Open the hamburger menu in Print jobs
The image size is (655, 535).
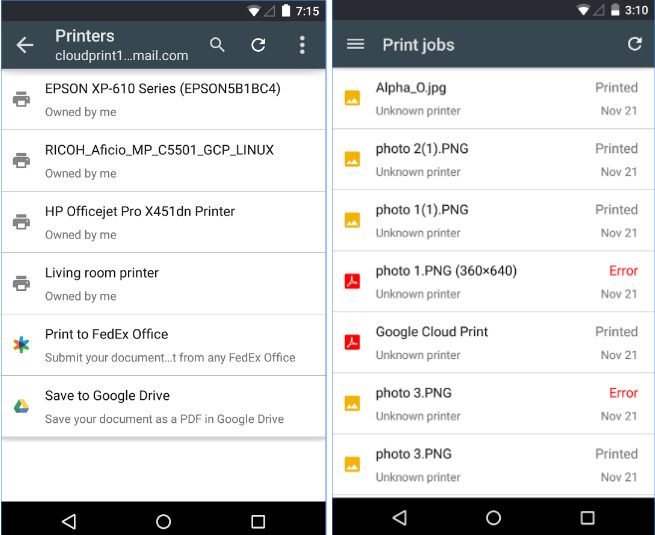click(x=355, y=44)
